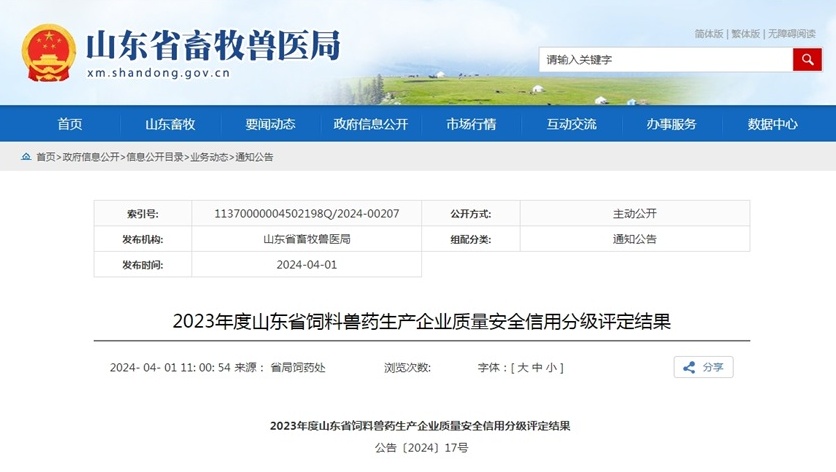The width and height of the screenshot is (836, 472).
Task: Click 信息公开目录 in the breadcrumb
Action: coord(153,158)
